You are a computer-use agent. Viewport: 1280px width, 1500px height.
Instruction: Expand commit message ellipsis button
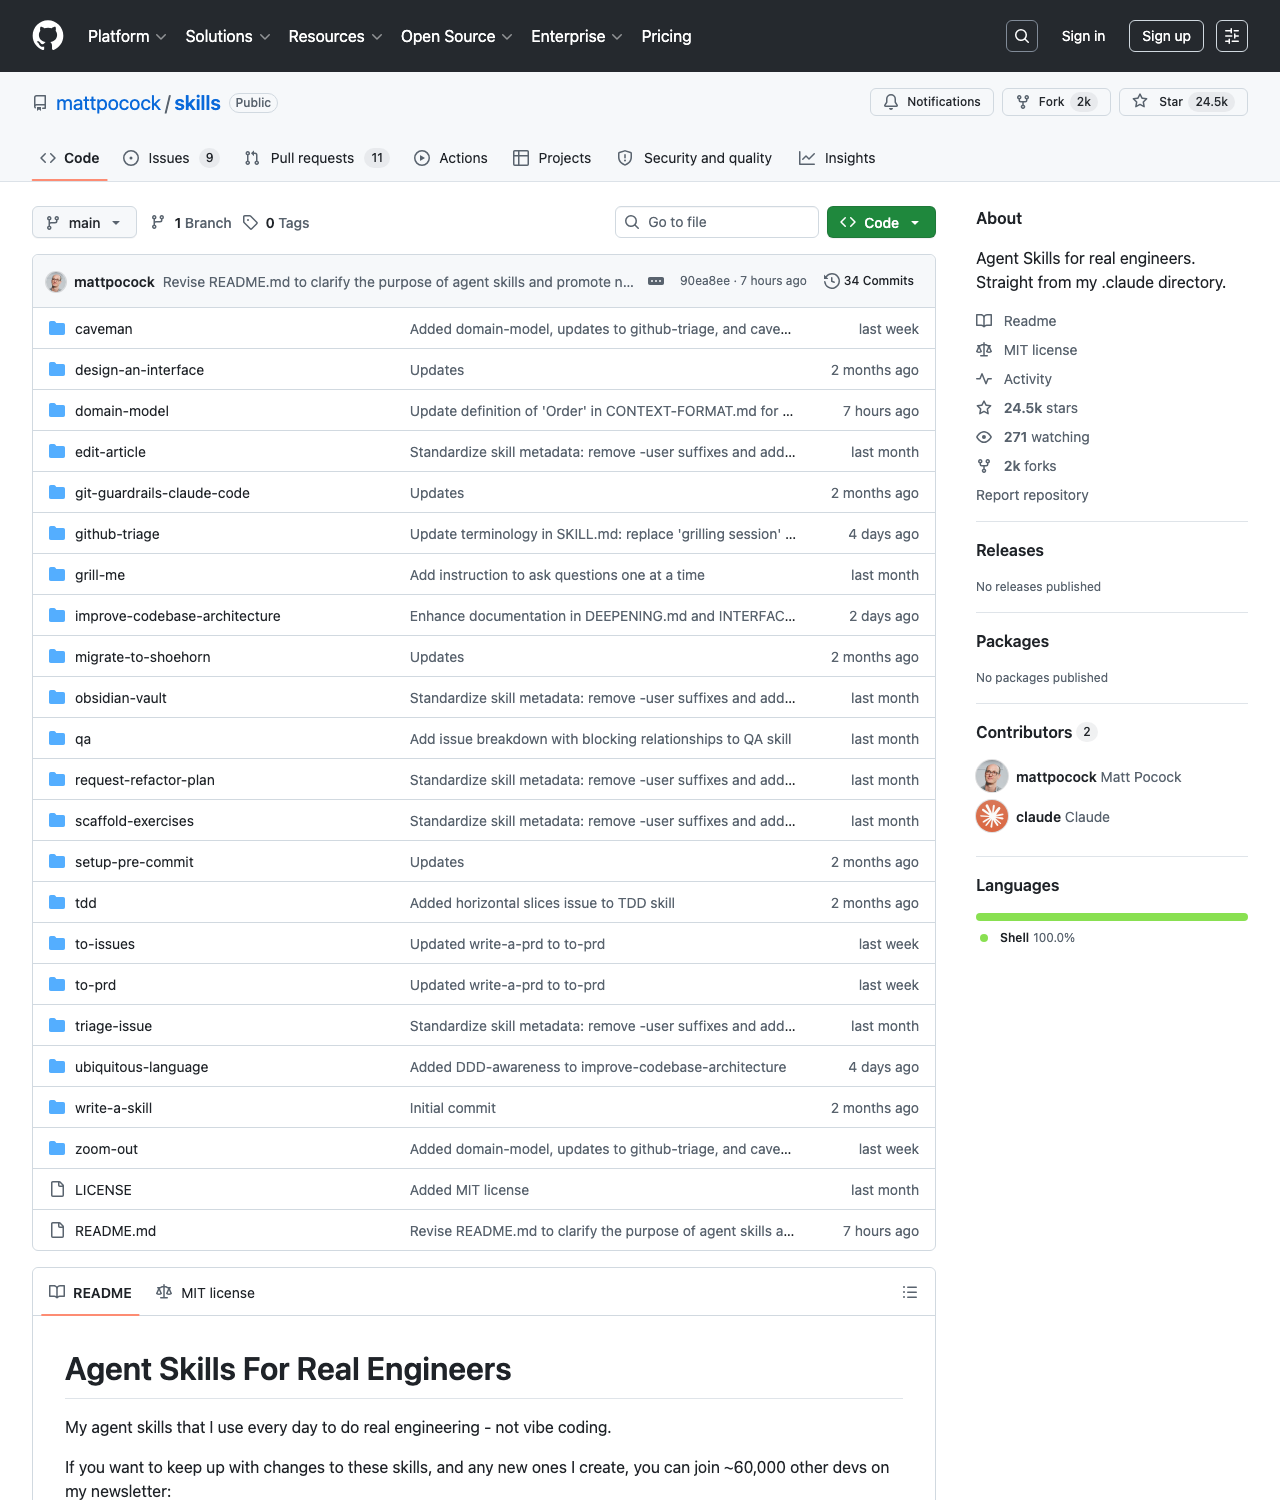point(656,281)
